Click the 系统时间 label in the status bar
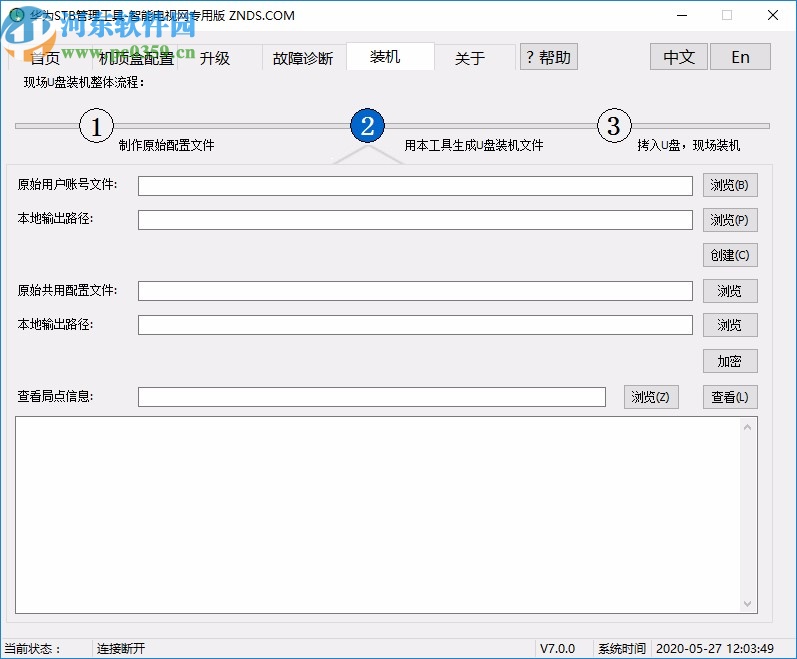The width and height of the screenshot is (797, 659). coord(622,648)
